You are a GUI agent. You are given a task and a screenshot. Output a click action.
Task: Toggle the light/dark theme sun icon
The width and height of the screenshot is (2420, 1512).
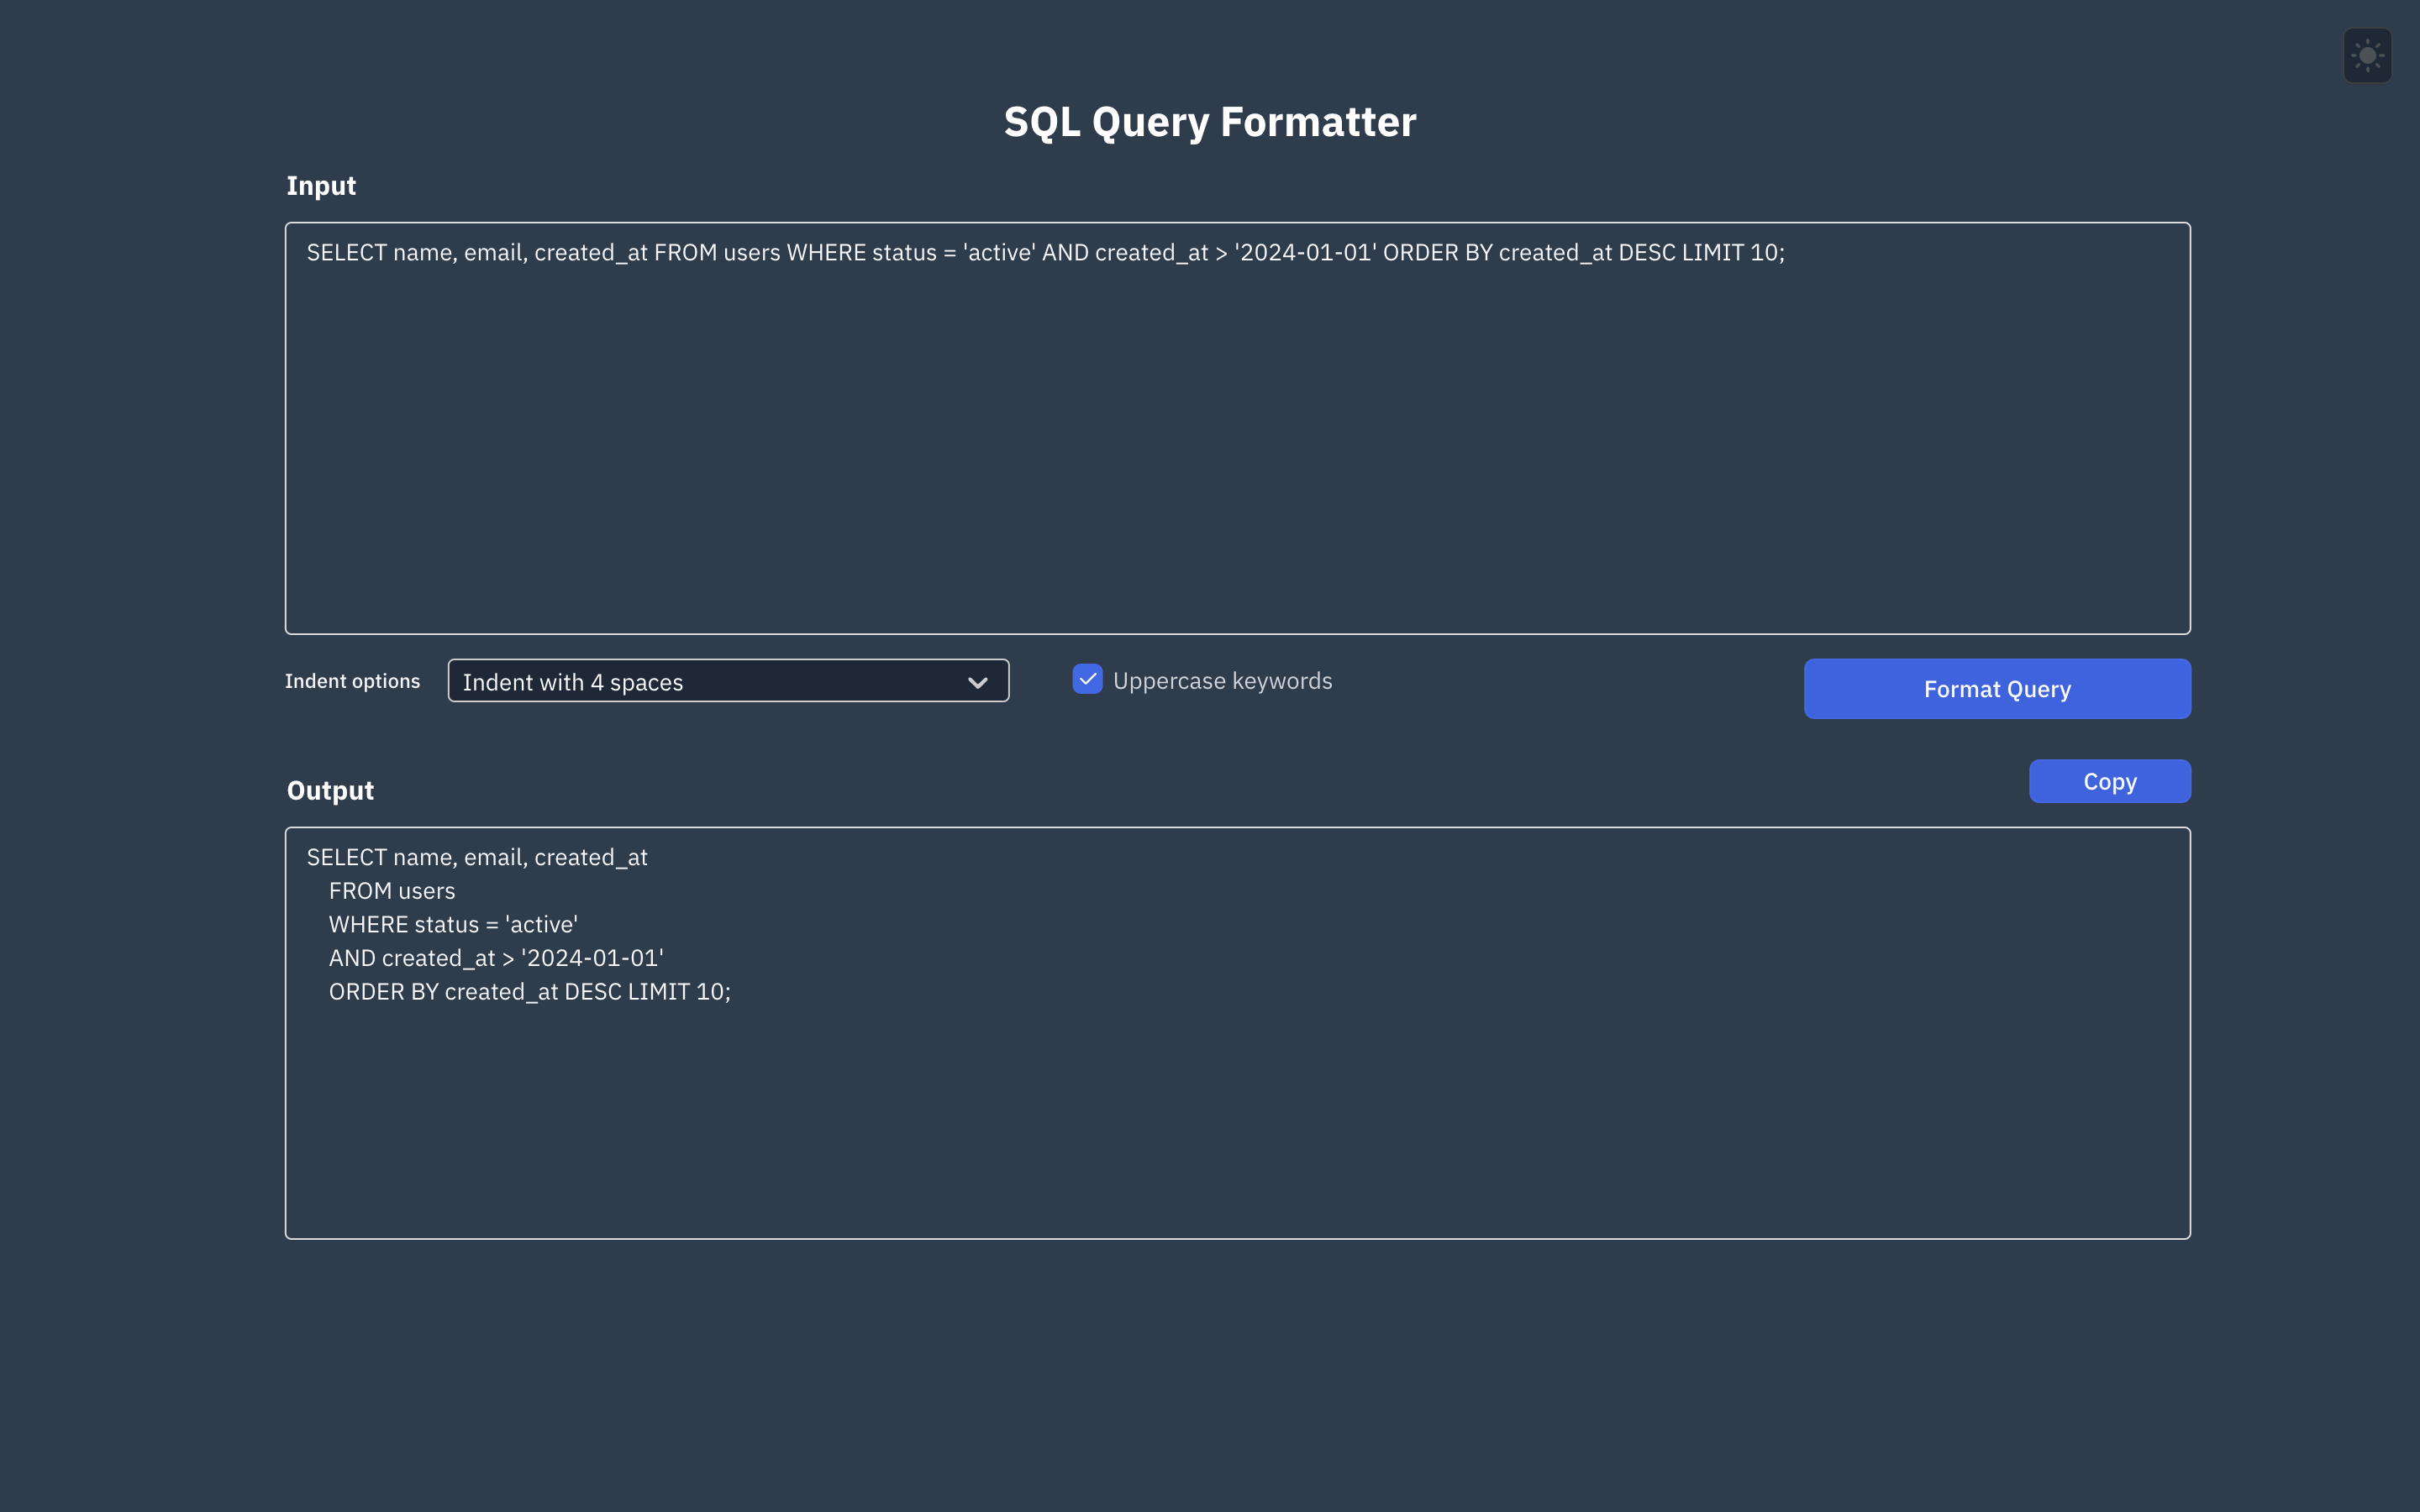click(x=2366, y=55)
